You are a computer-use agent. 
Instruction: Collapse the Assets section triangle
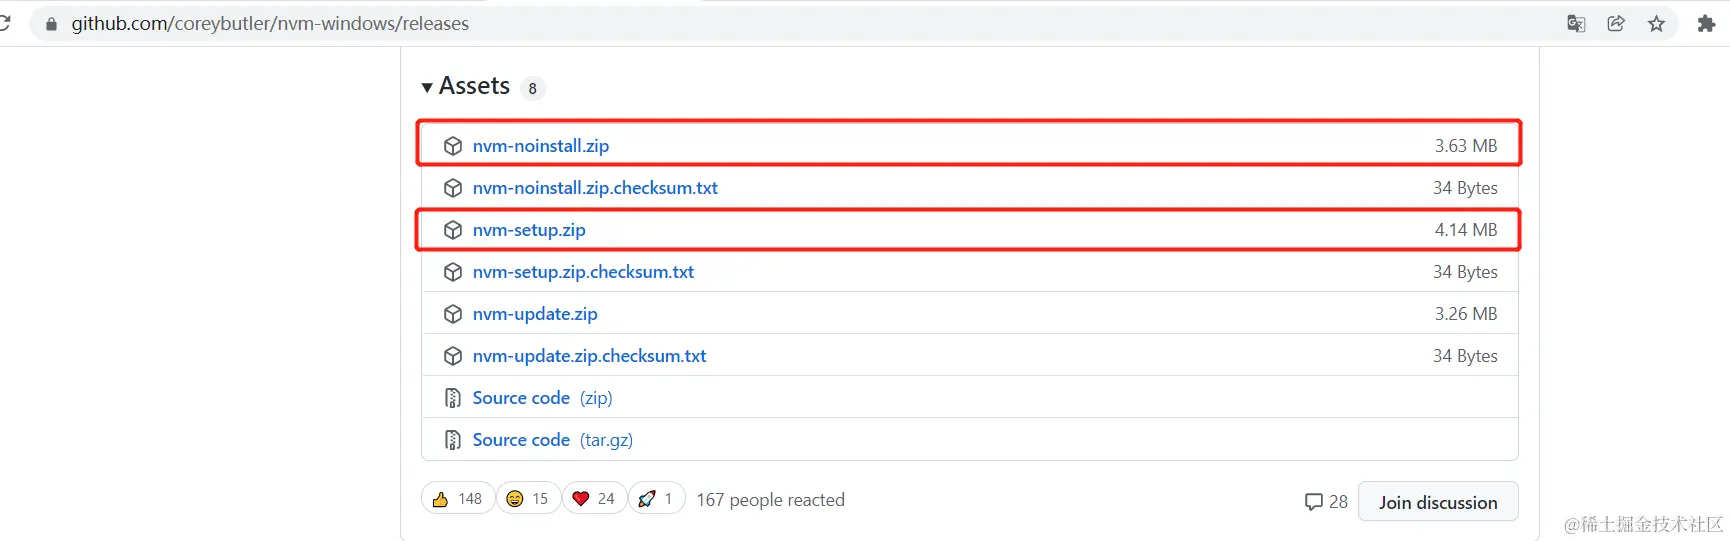tap(427, 87)
